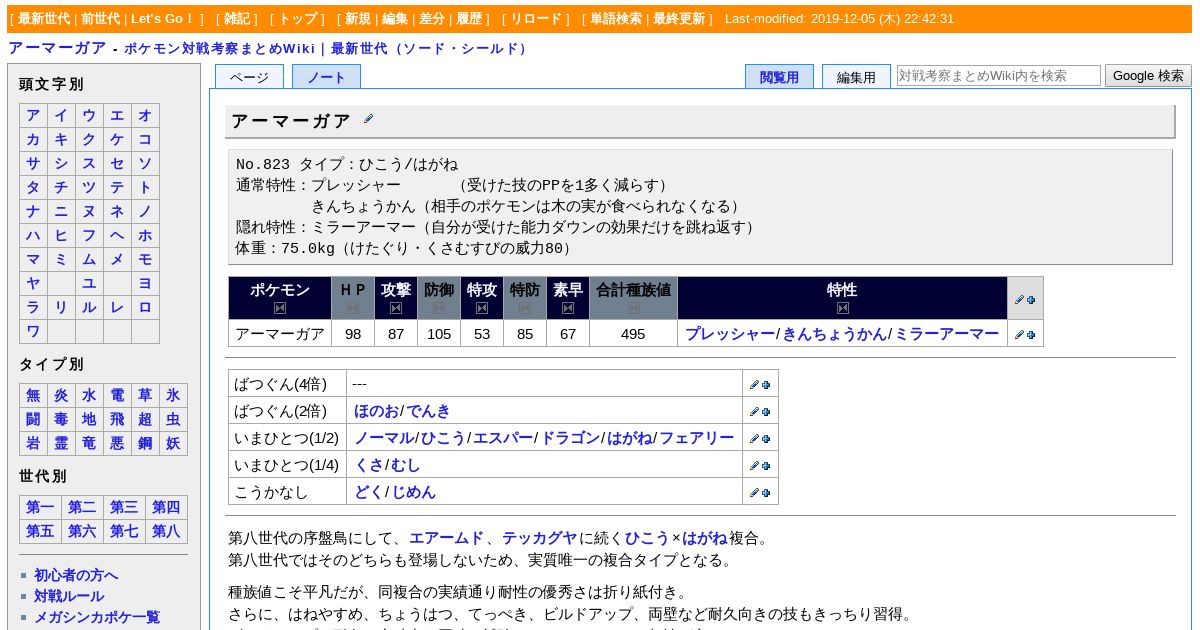Click the pencil edit icon beside アーマーガア heading
Image resolution: width=1200 pixels, height=630 pixels.
(368, 119)
